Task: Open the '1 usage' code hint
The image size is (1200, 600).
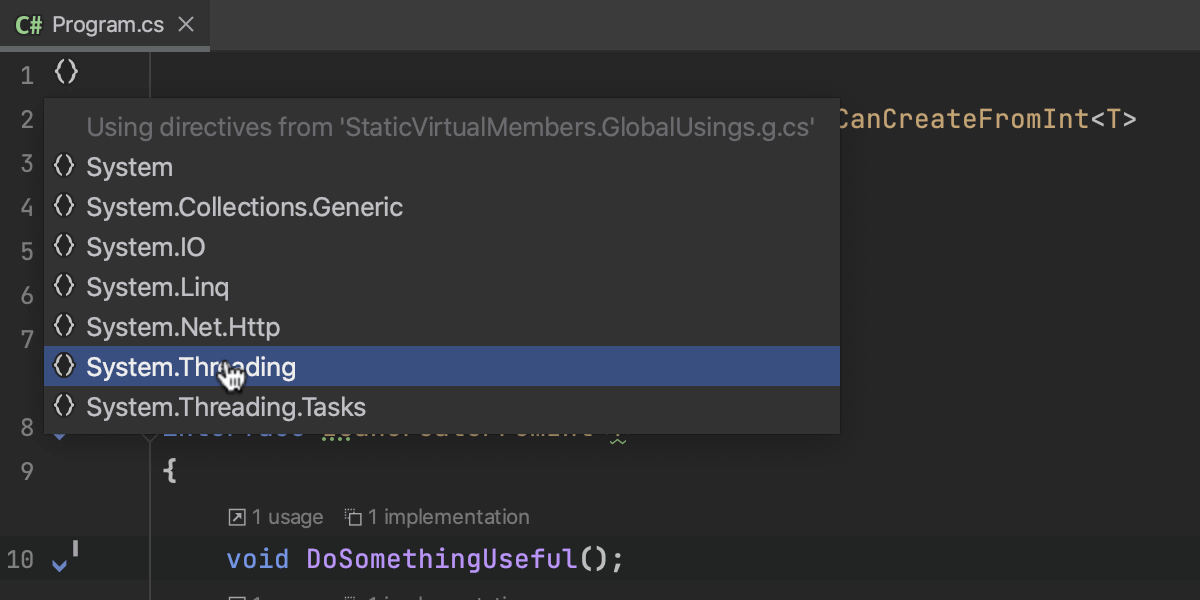Action: pos(287,517)
